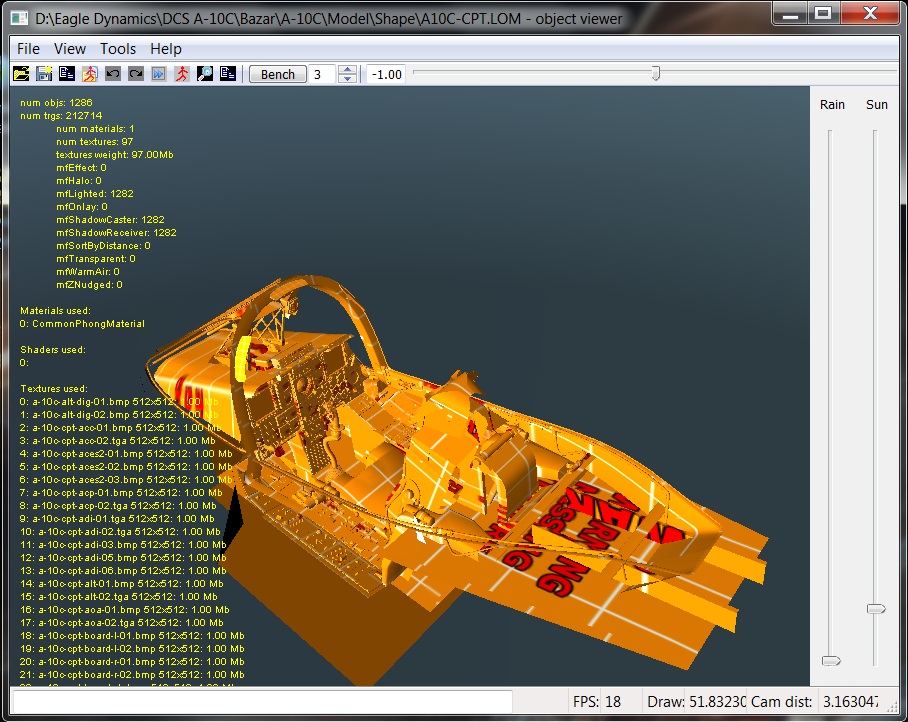Click texture row "20: a-10c-cpt-board-r-01.bmp"
The width and height of the screenshot is (908, 722).
click(132, 662)
